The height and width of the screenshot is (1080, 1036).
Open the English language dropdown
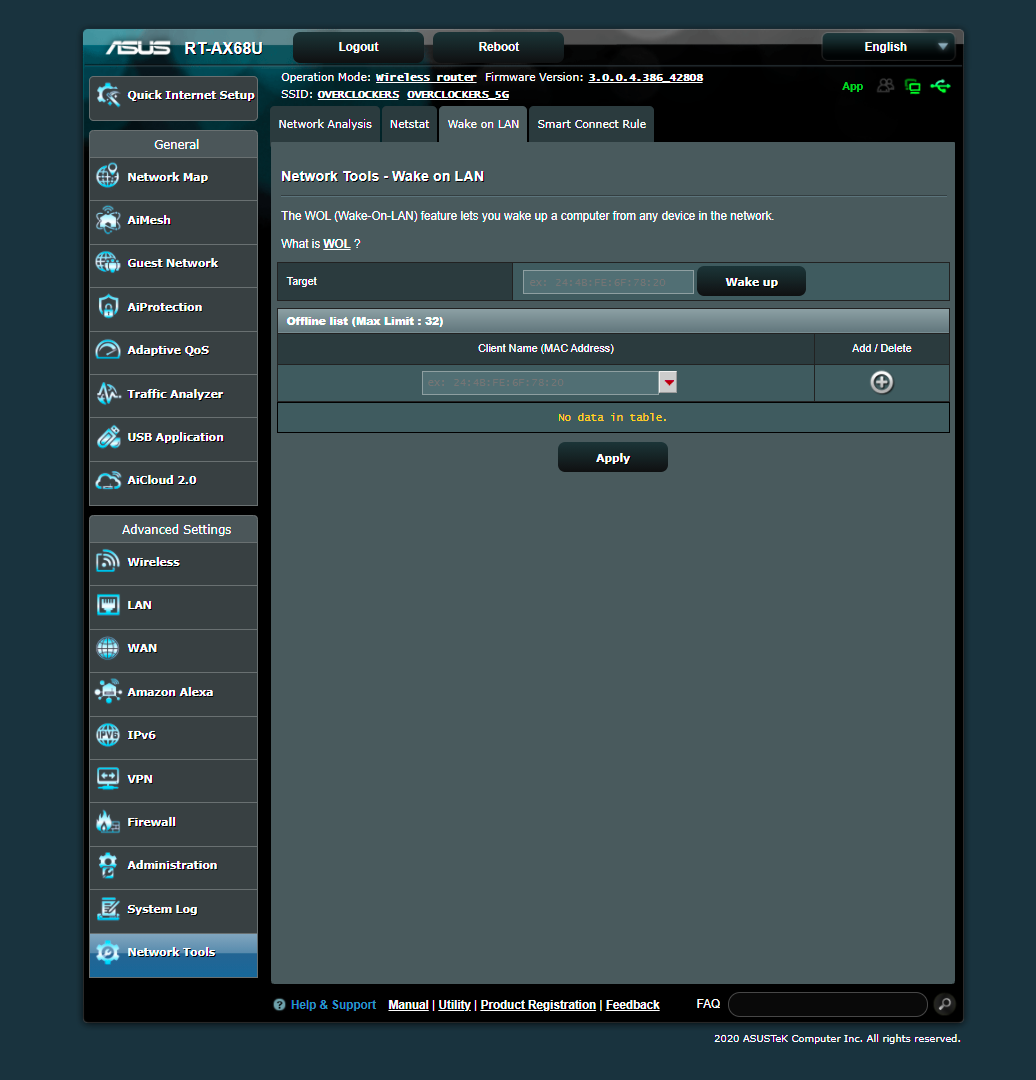(x=888, y=47)
